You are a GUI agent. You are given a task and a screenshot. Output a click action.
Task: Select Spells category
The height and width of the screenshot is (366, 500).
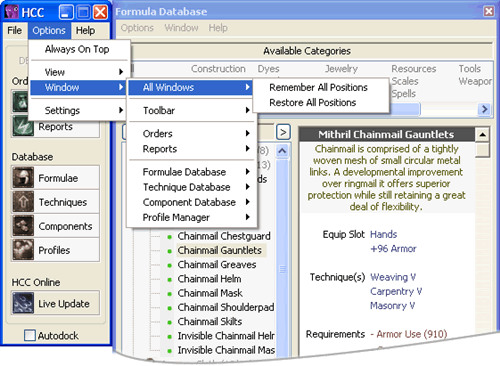[x=403, y=94]
